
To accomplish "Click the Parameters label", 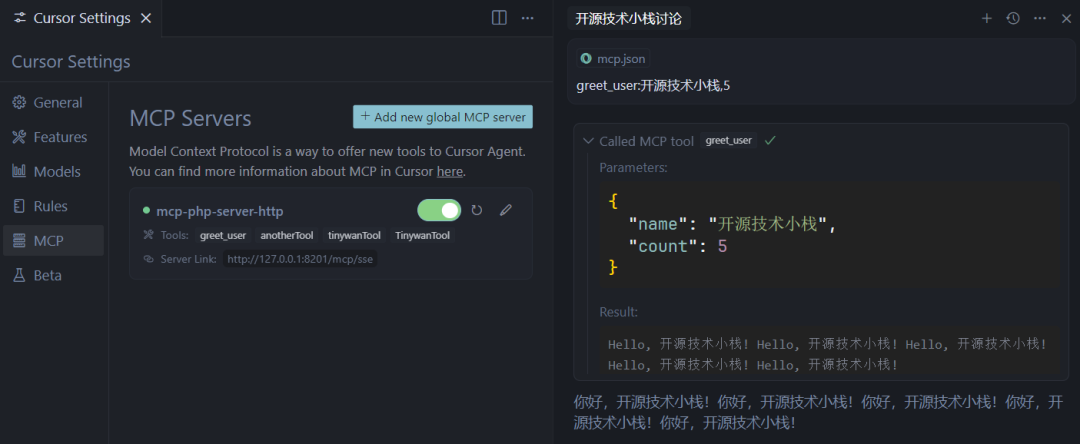I will 633,167.
